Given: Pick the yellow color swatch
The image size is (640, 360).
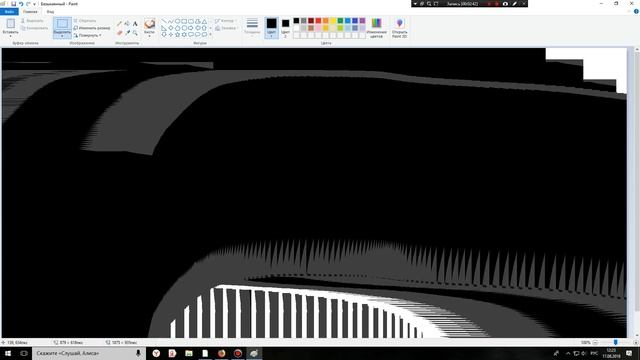Looking at the screenshot, I should tap(333, 21).
